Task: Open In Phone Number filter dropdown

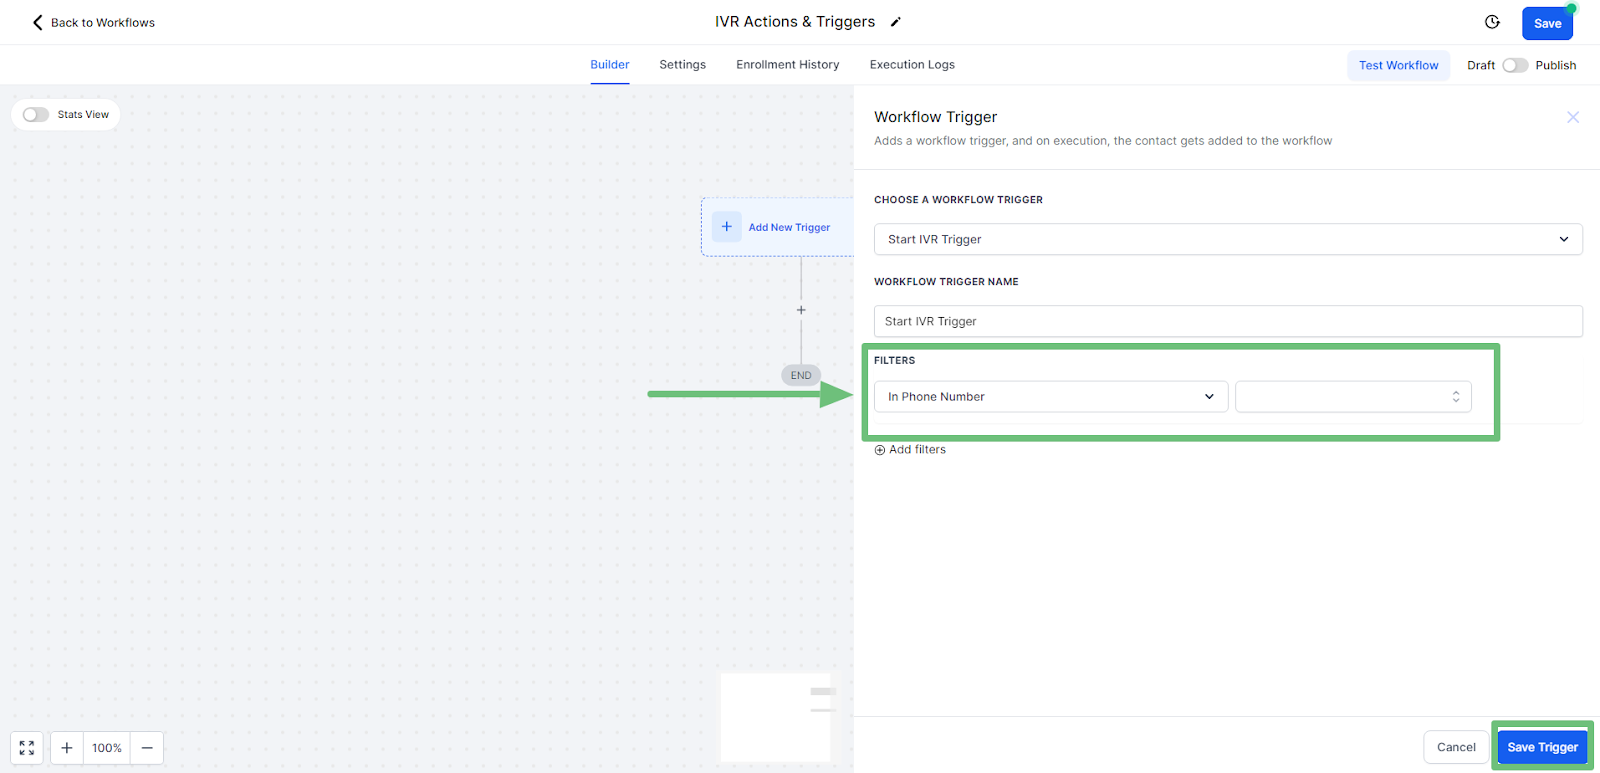Action: 1051,396
